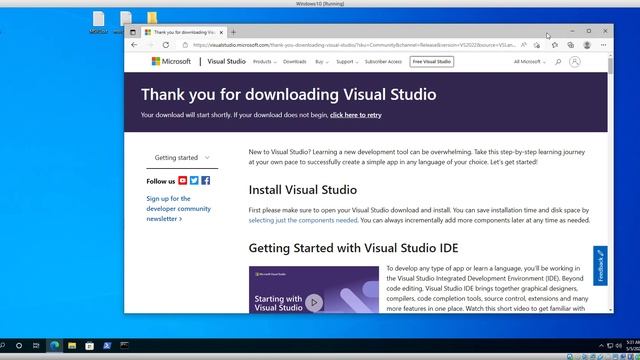Click the browser profile avatar
640x360 pixels.
point(587,45)
